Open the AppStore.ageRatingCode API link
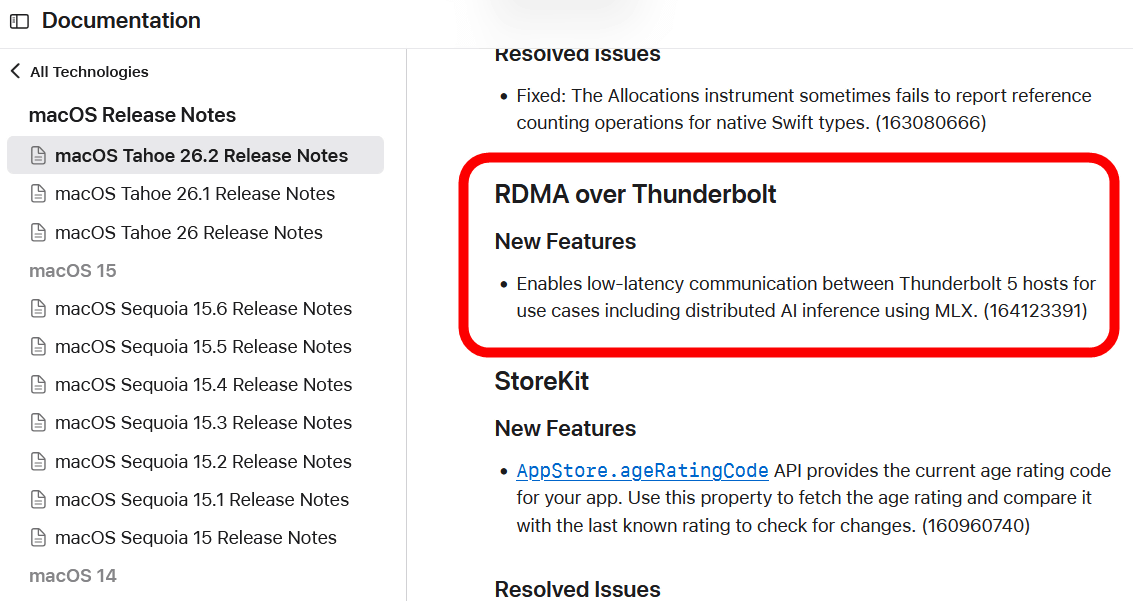Viewport: 1133px width, 601px height. pos(642,471)
